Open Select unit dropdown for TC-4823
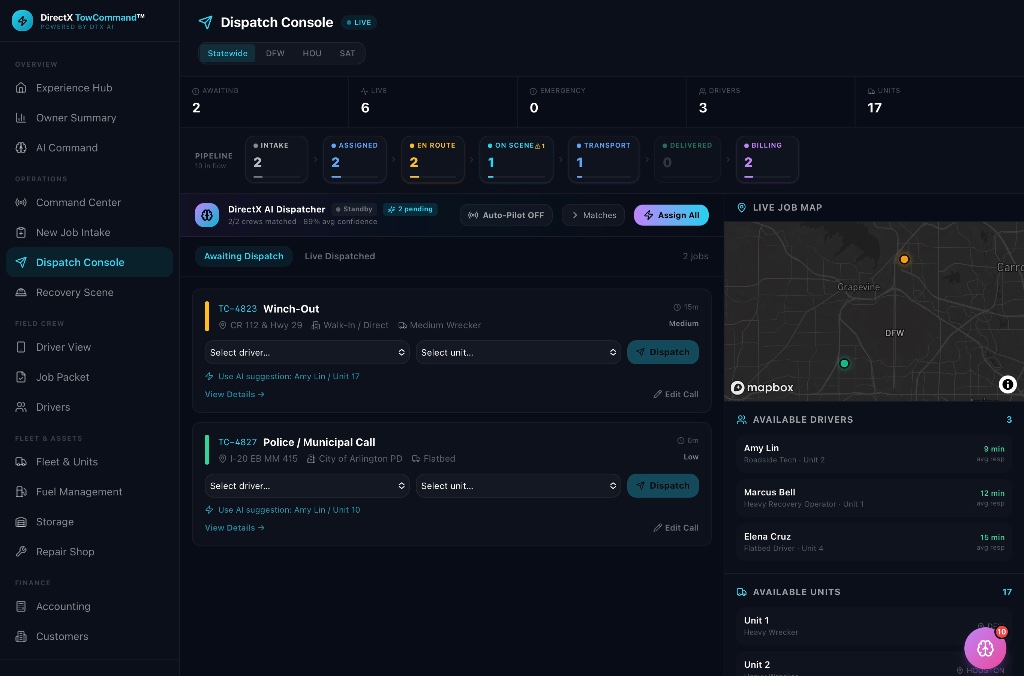 coord(518,352)
